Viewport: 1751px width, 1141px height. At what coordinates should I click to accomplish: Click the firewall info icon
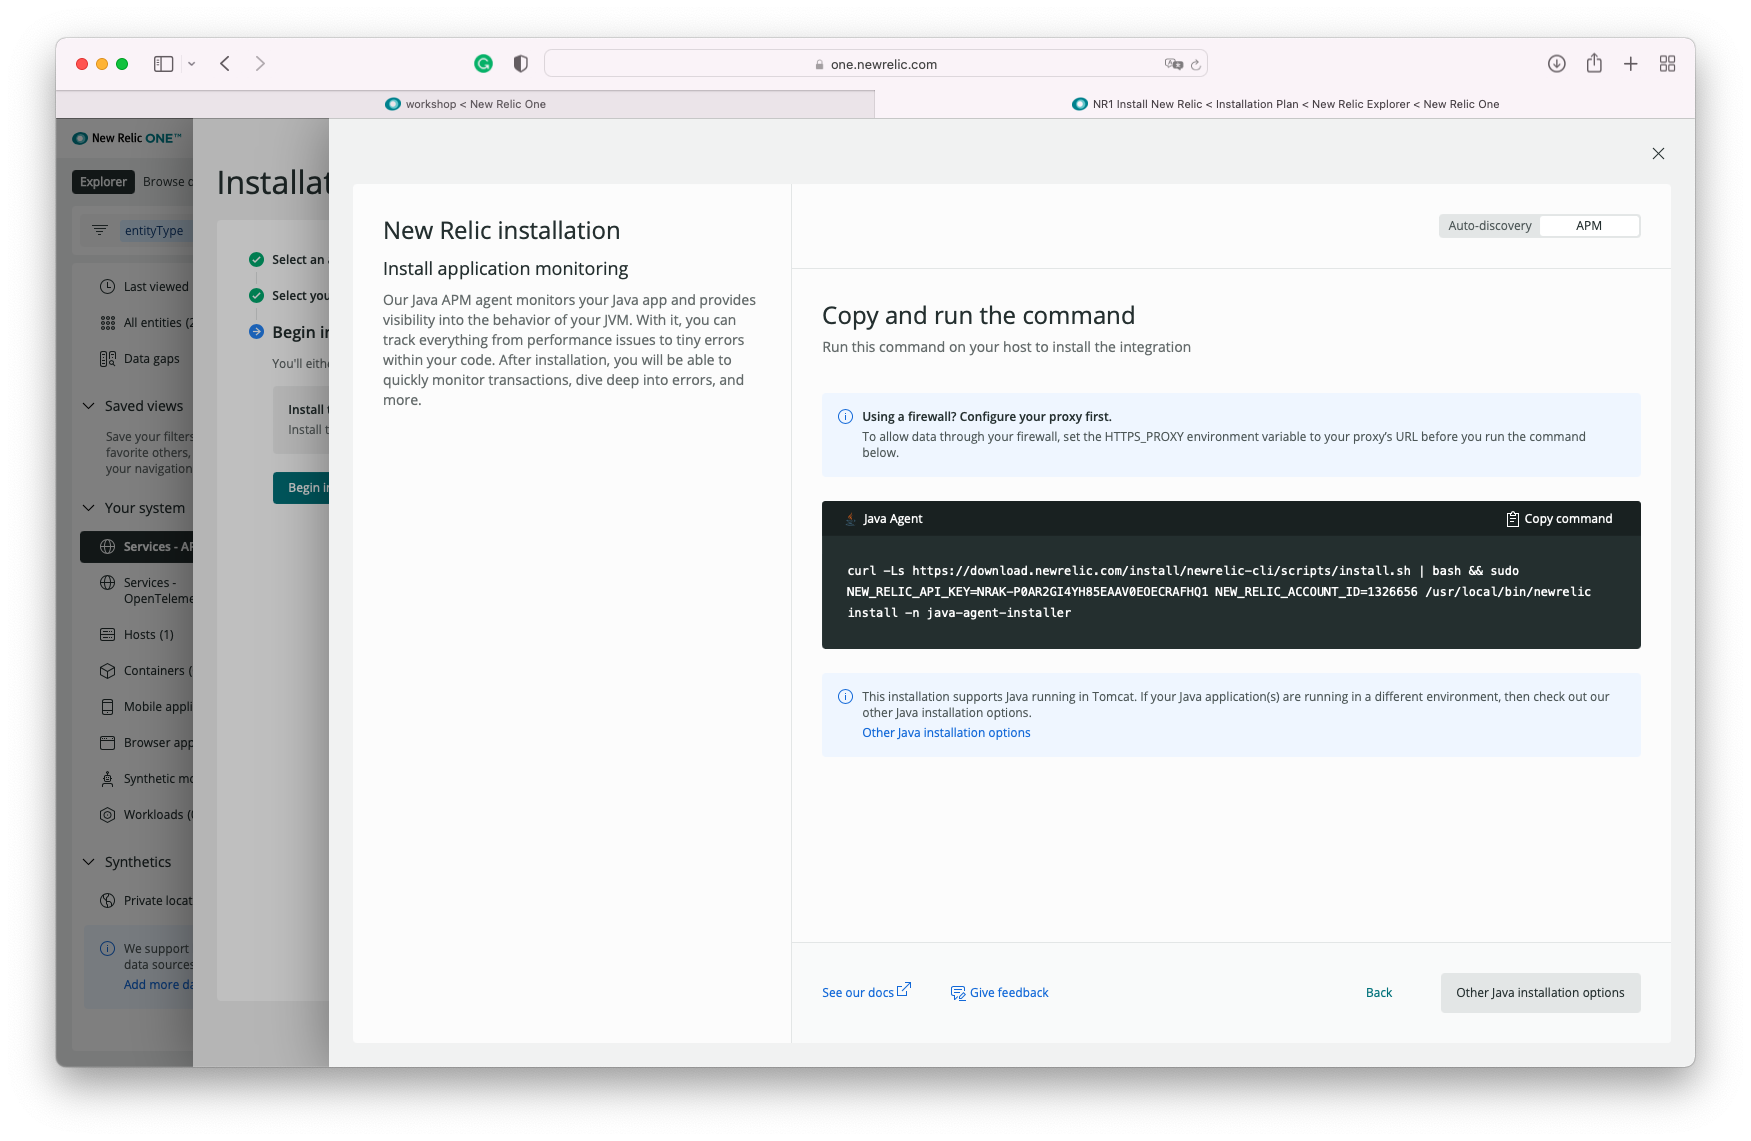(845, 417)
